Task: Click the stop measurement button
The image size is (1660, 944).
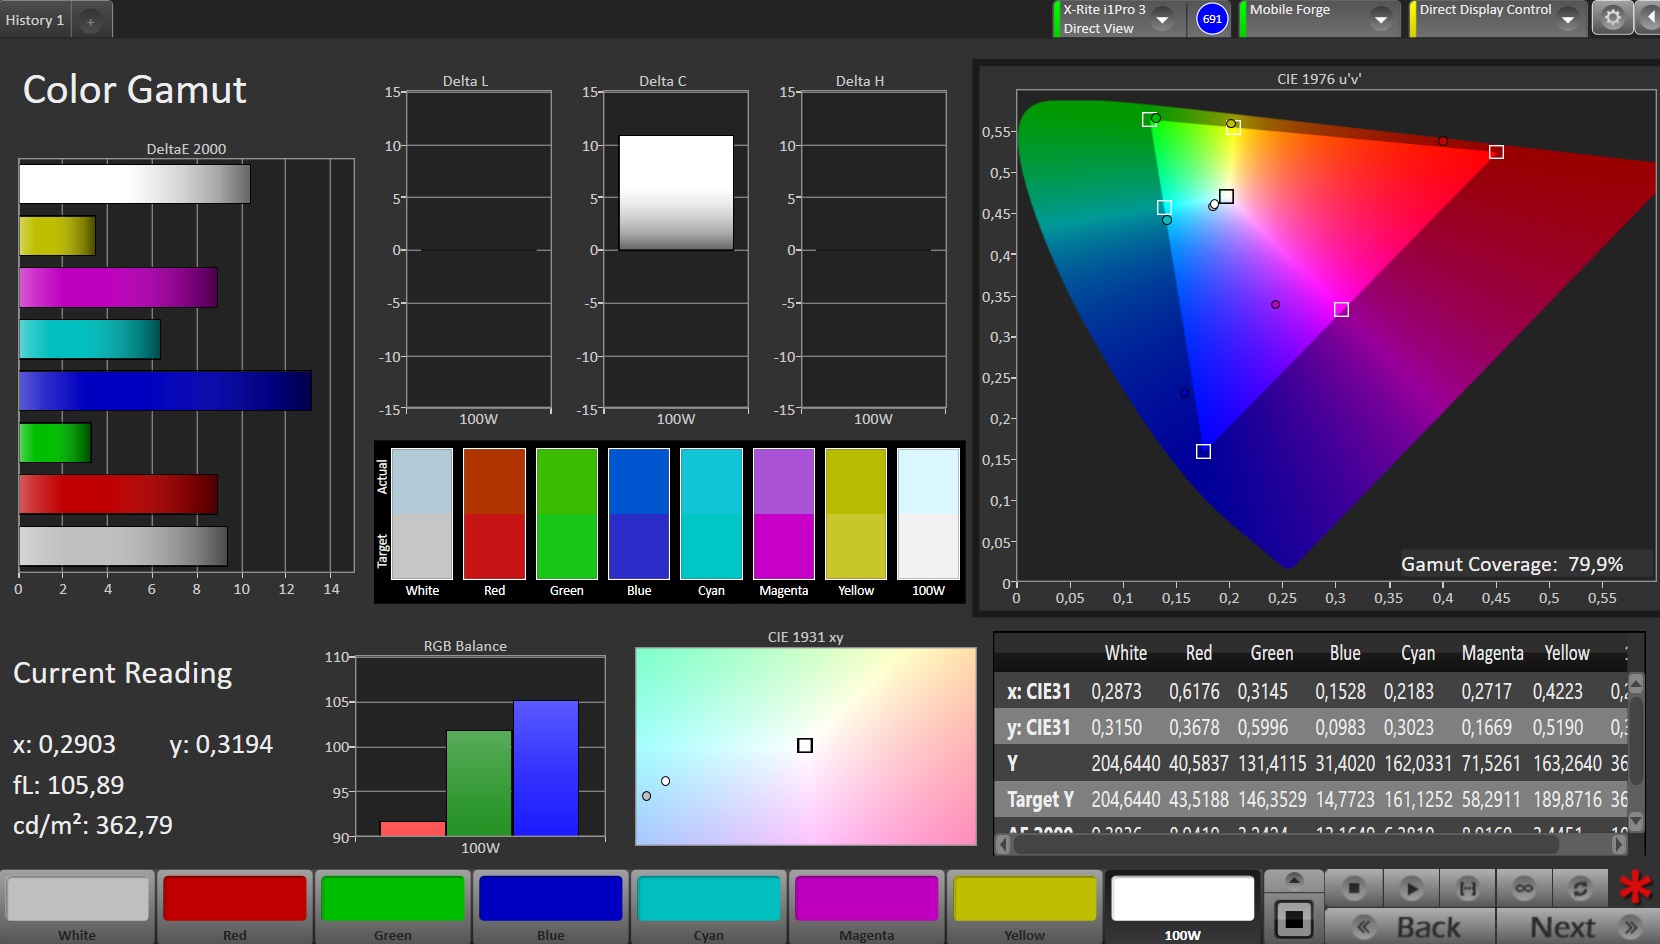Action: tap(1353, 888)
